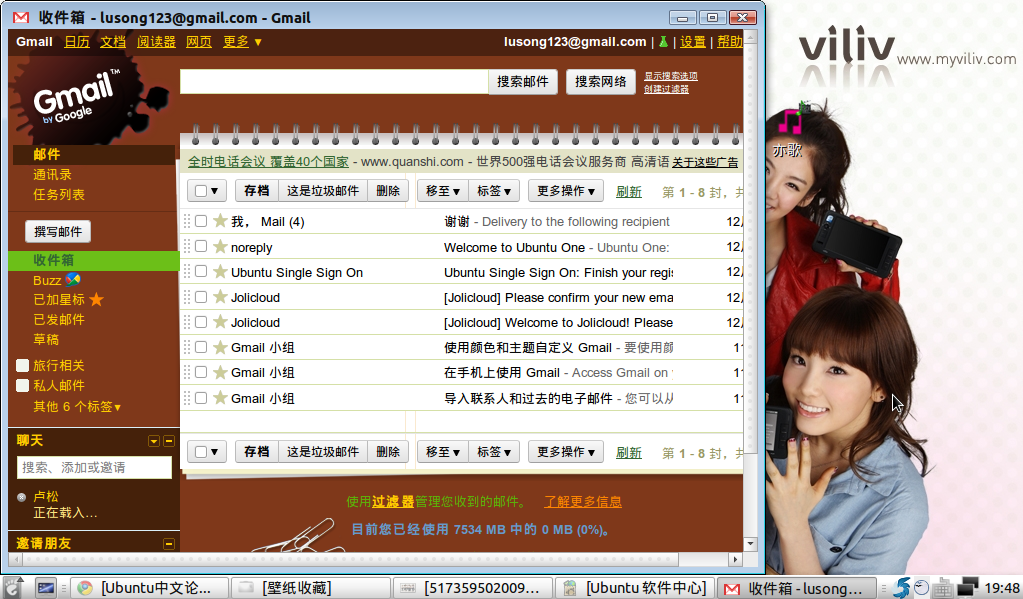Open 阅读器 in the Google bar
1023x599 pixels.
(x=156, y=42)
